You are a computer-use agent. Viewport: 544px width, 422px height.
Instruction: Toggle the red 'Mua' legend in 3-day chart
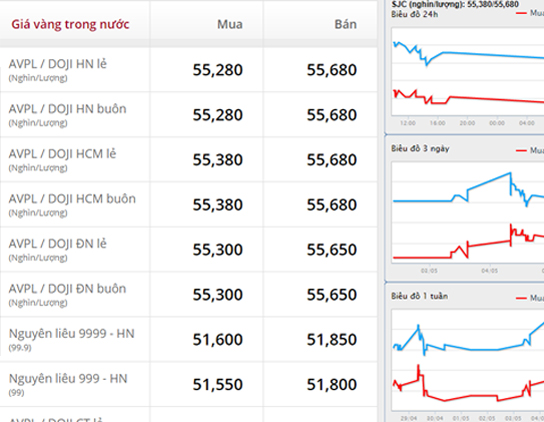[530, 150]
